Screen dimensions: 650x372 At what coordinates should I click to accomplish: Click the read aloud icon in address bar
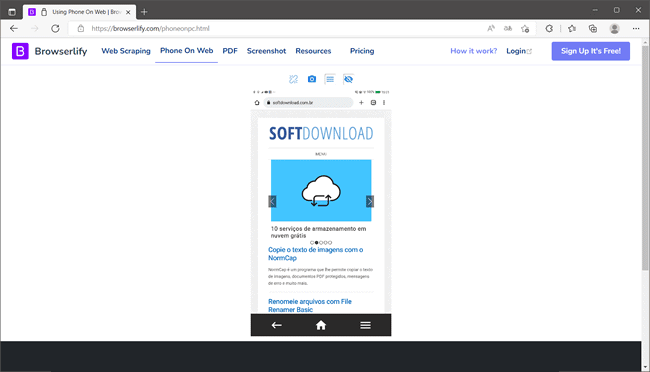click(491, 29)
